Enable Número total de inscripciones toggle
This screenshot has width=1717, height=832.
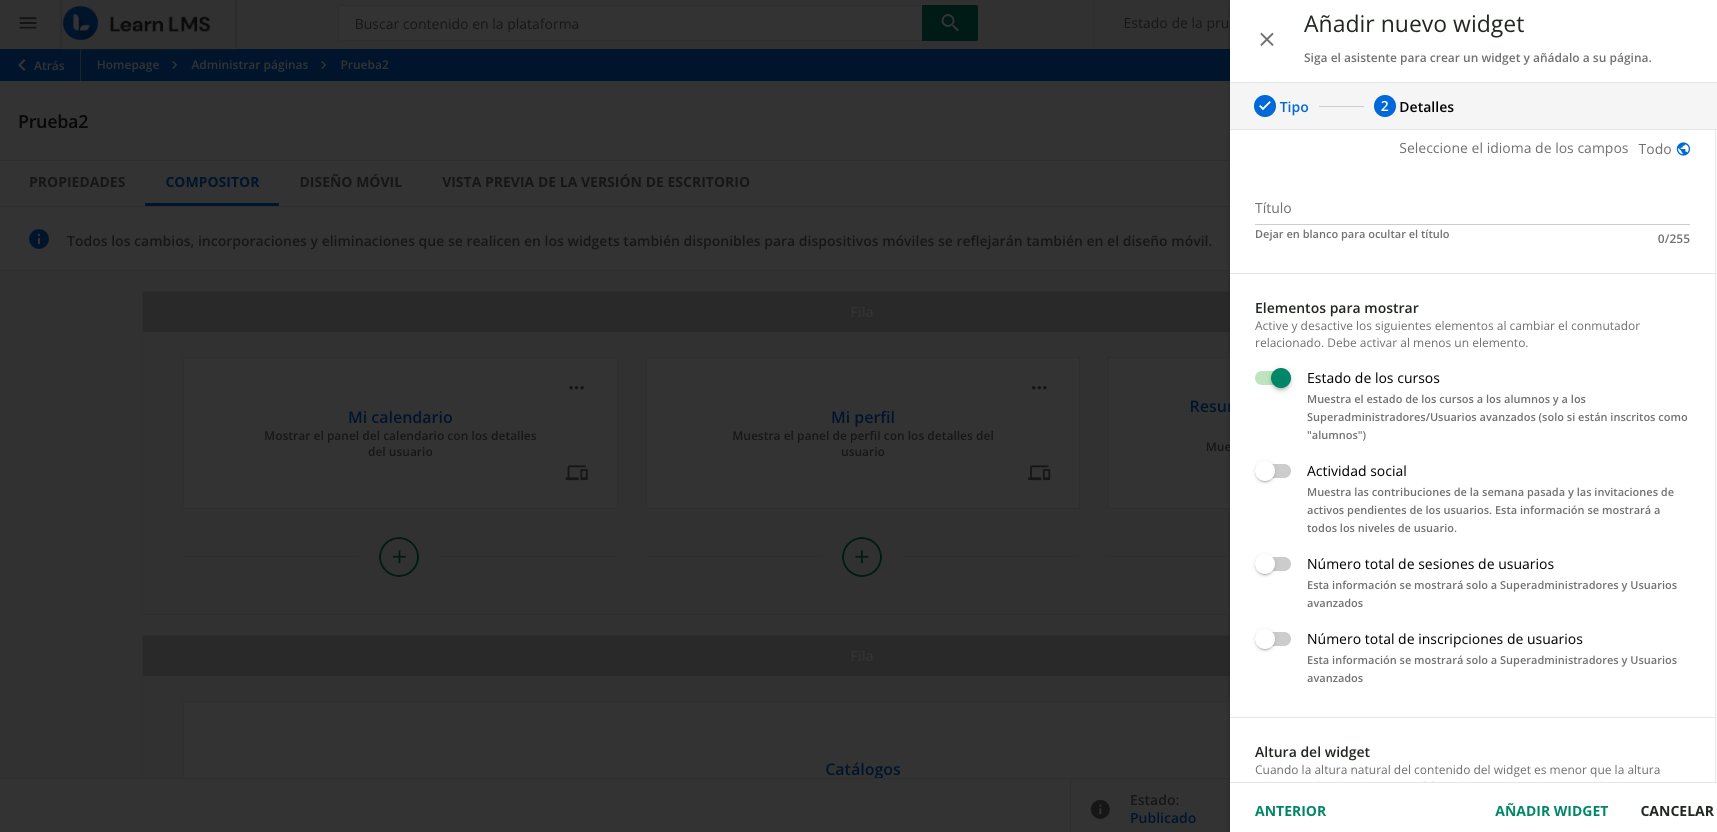coord(1273,639)
